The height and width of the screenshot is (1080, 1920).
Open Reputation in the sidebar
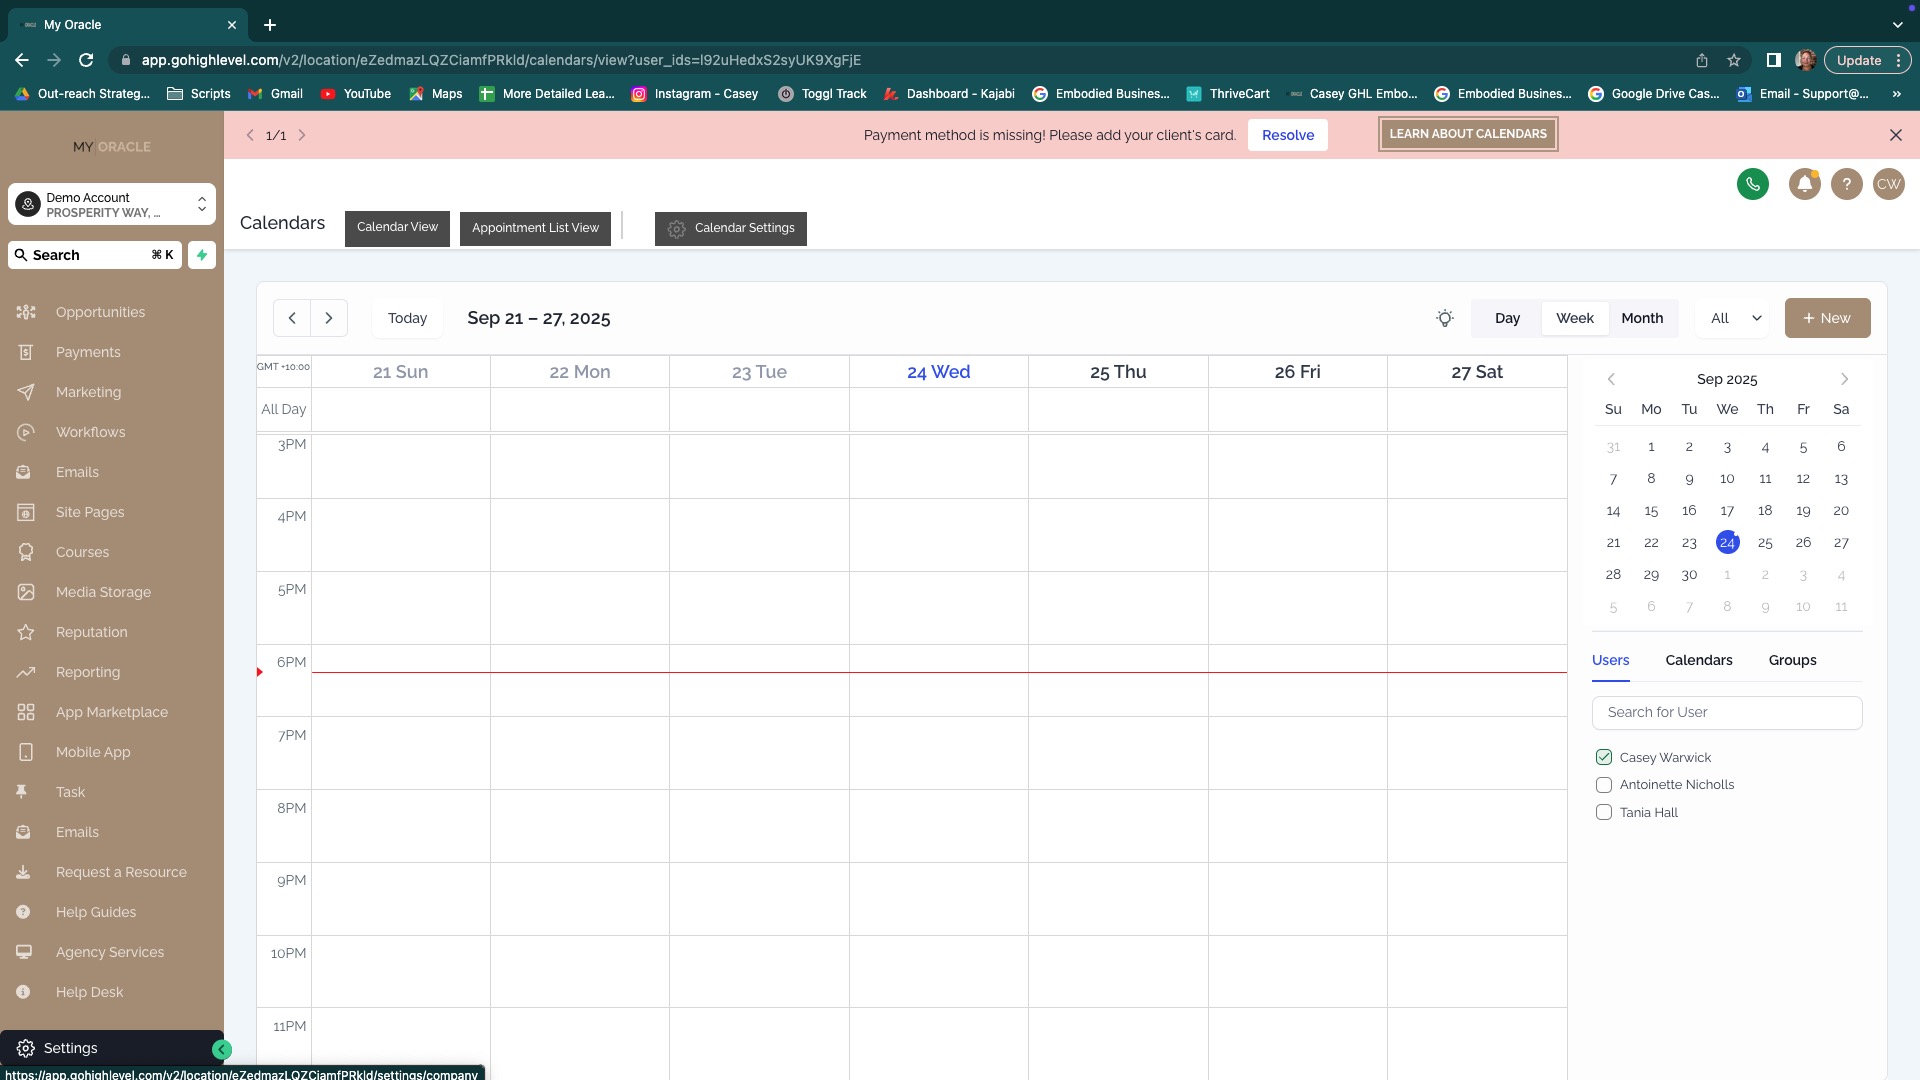click(x=91, y=632)
